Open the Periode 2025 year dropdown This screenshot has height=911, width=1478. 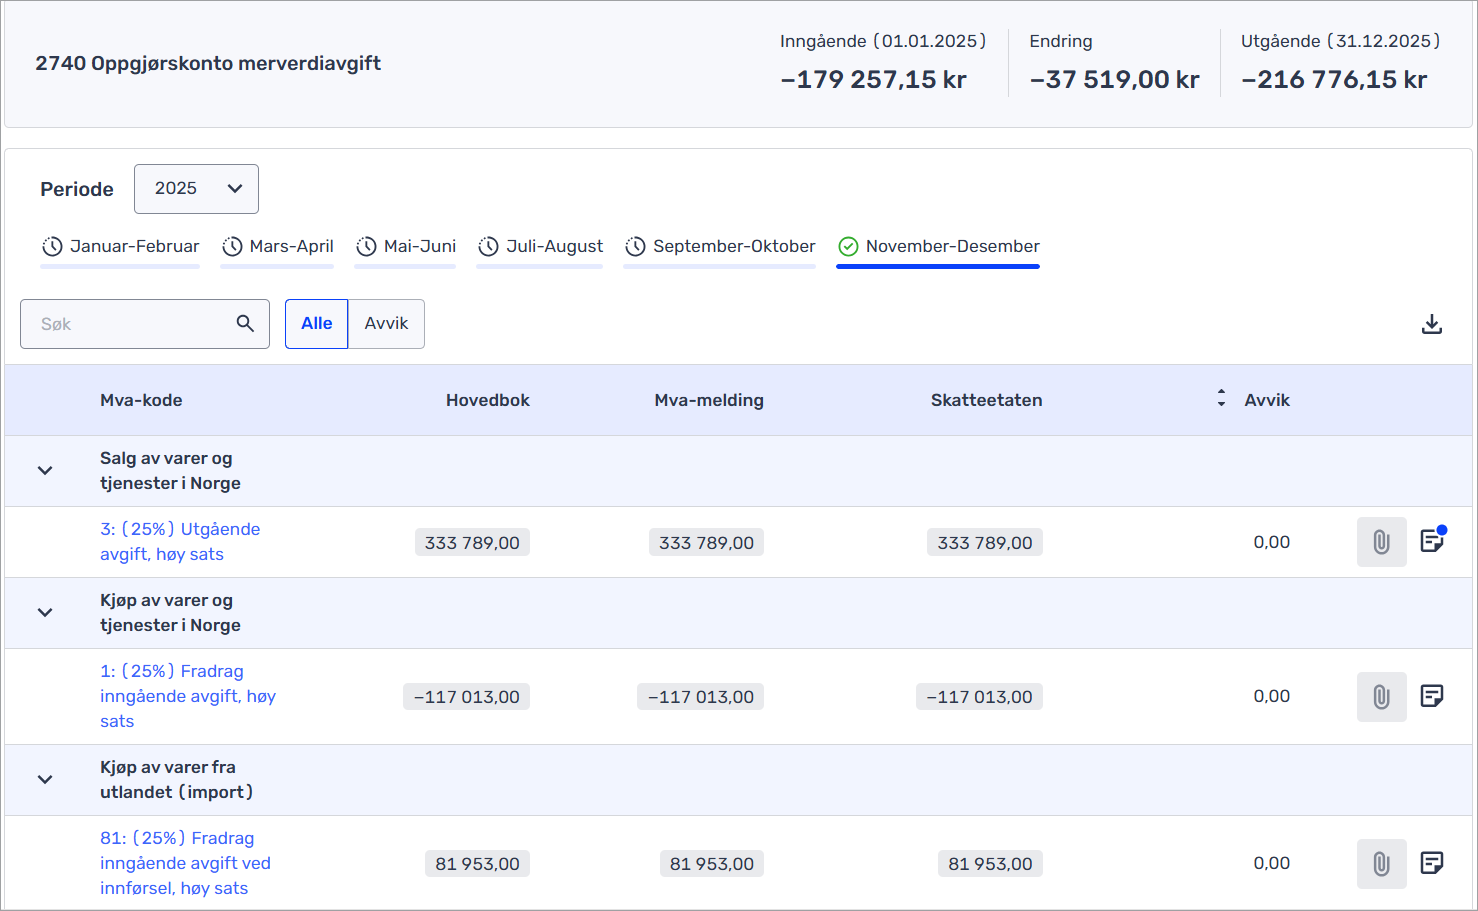click(196, 189)
